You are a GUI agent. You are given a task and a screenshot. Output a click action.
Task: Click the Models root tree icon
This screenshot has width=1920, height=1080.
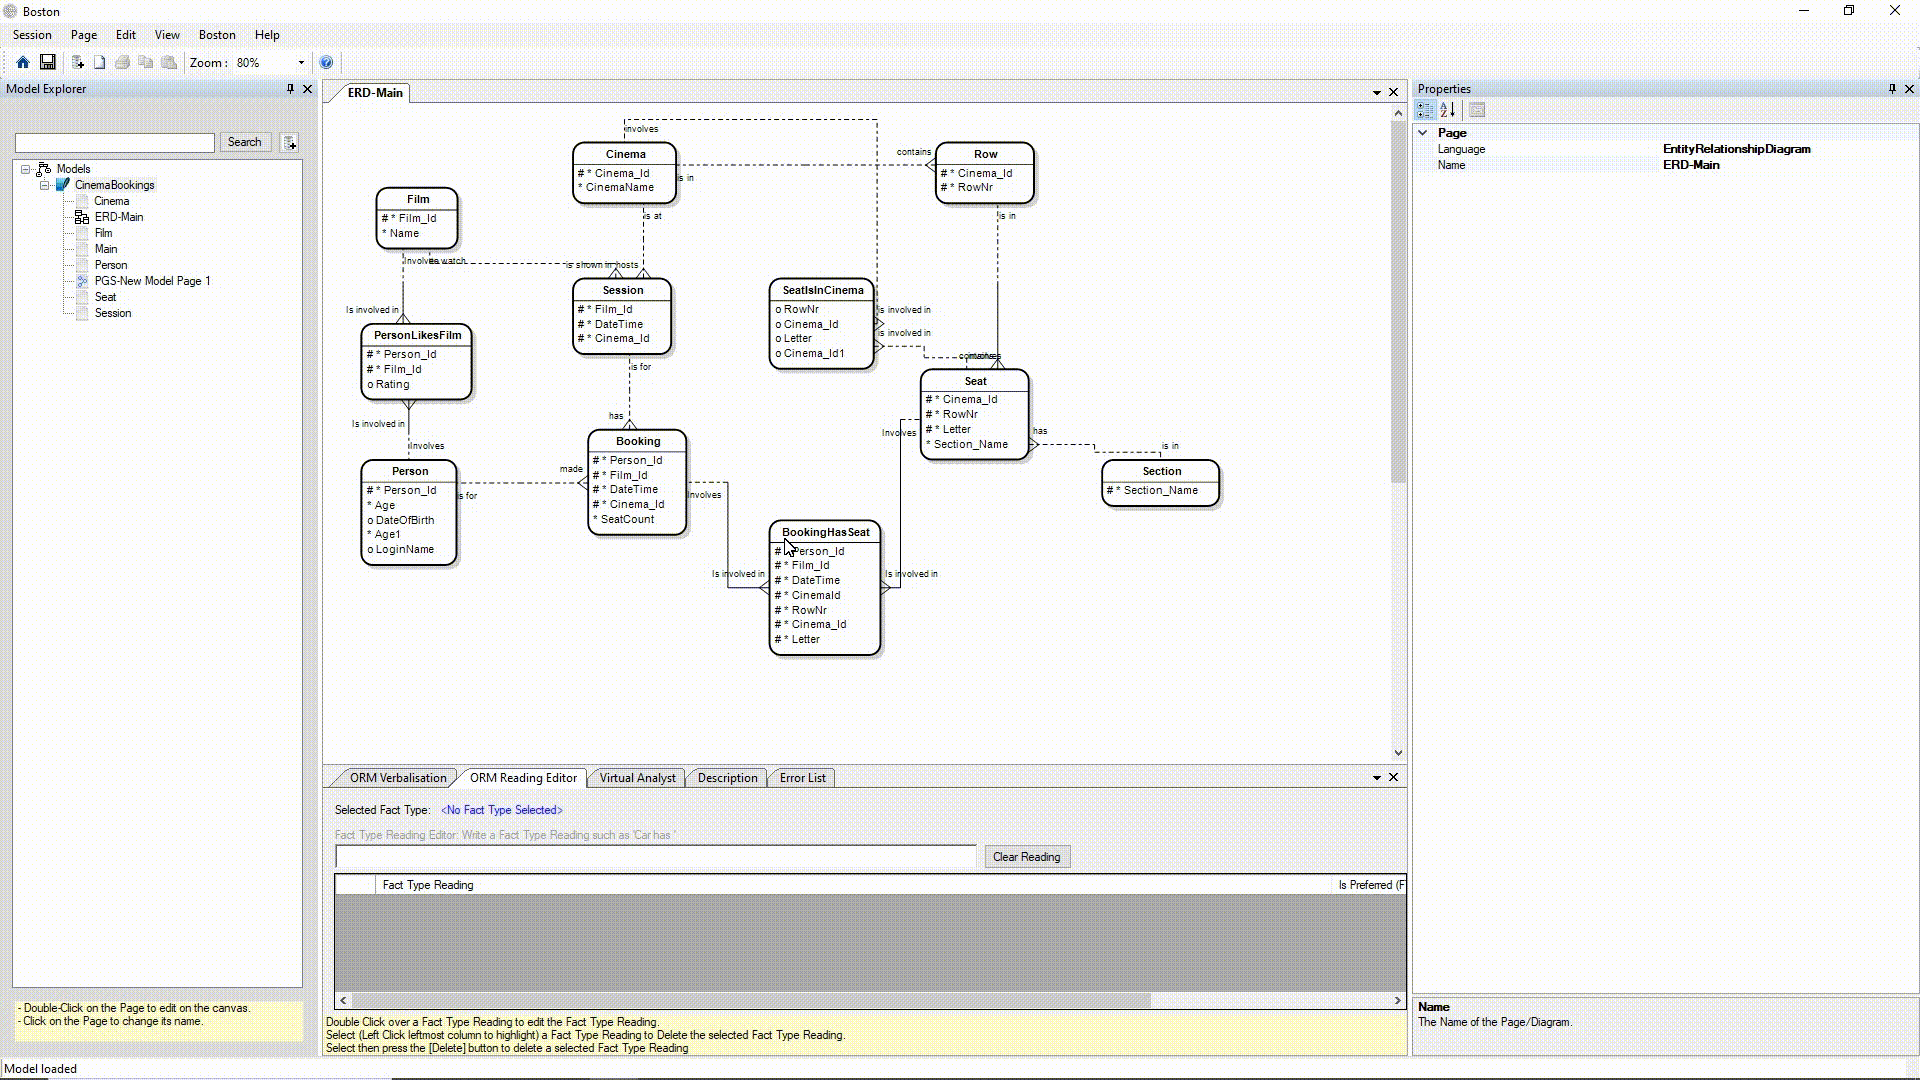[x=44, y=169]
